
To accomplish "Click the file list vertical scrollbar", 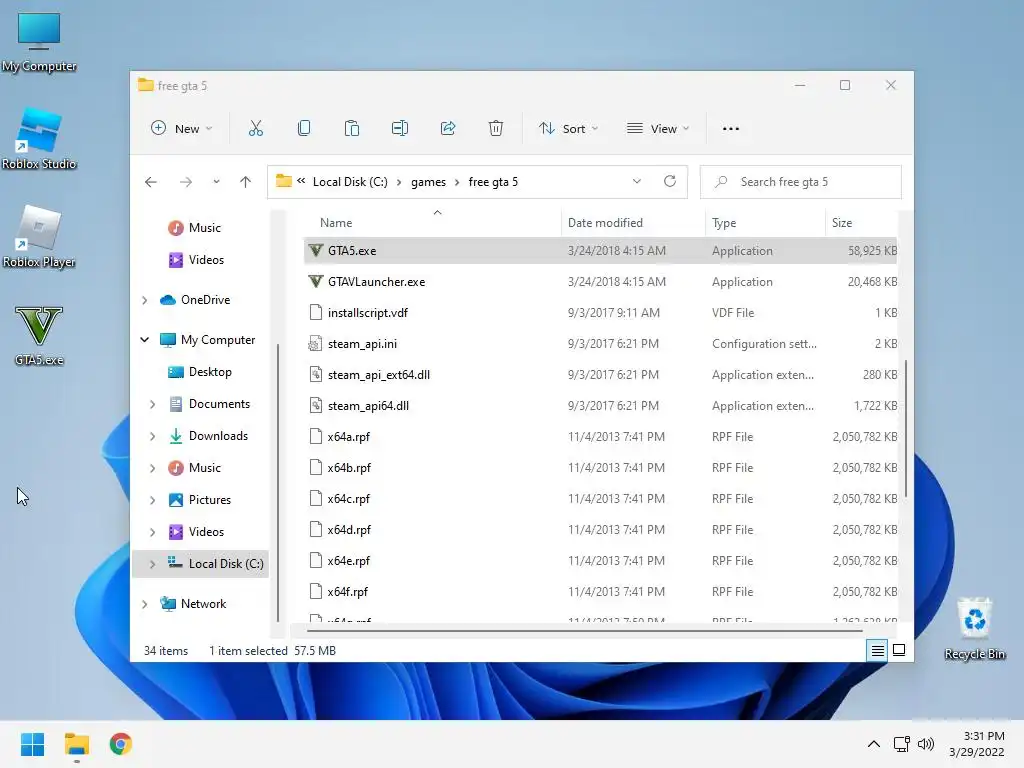I will pos(905,428).
